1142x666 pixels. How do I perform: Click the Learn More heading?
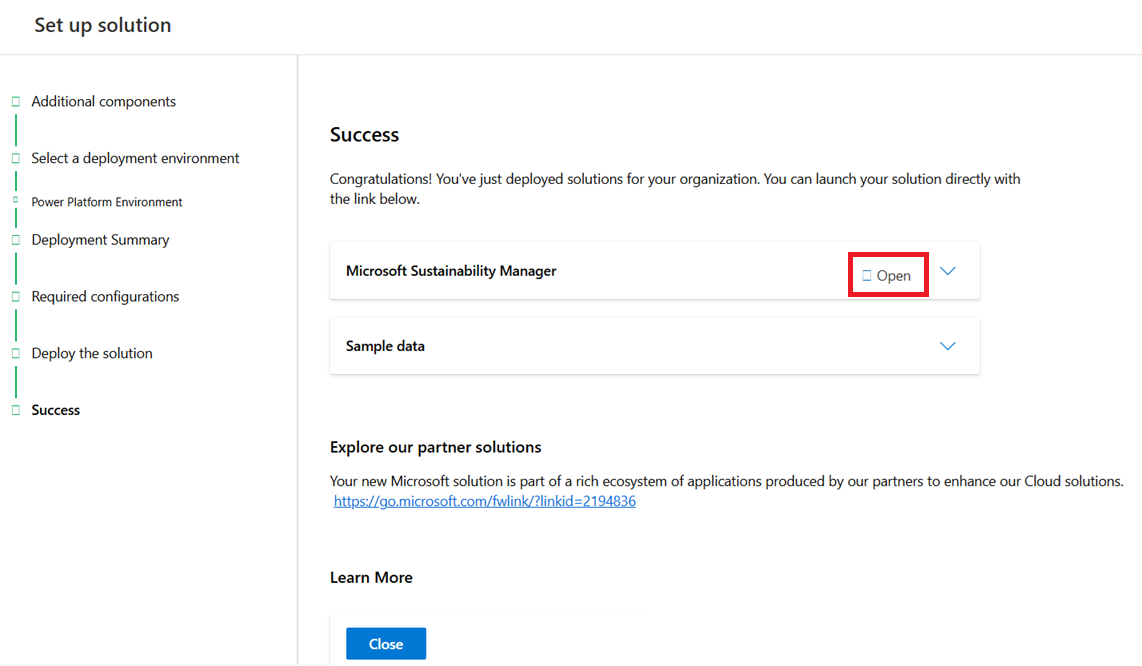(371, 578)
